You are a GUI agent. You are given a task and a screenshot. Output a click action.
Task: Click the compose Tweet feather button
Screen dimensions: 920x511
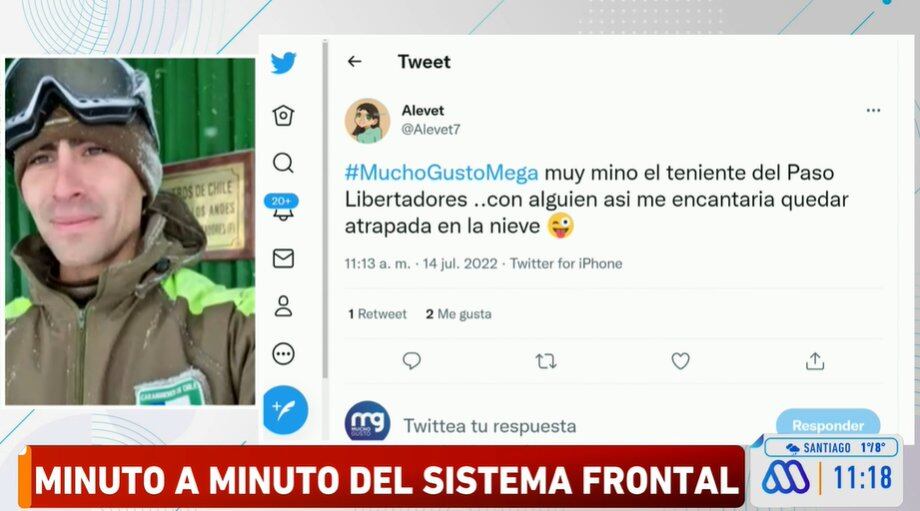(285, 410)
